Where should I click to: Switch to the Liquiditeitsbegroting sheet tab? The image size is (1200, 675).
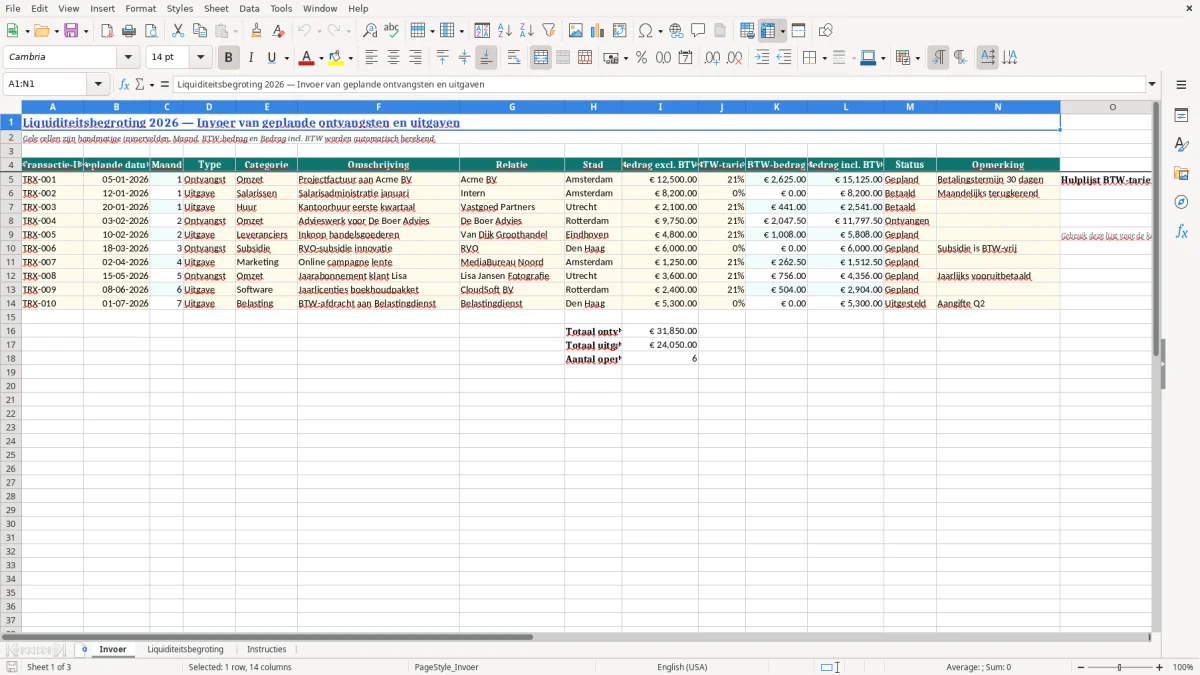[185, 650]
